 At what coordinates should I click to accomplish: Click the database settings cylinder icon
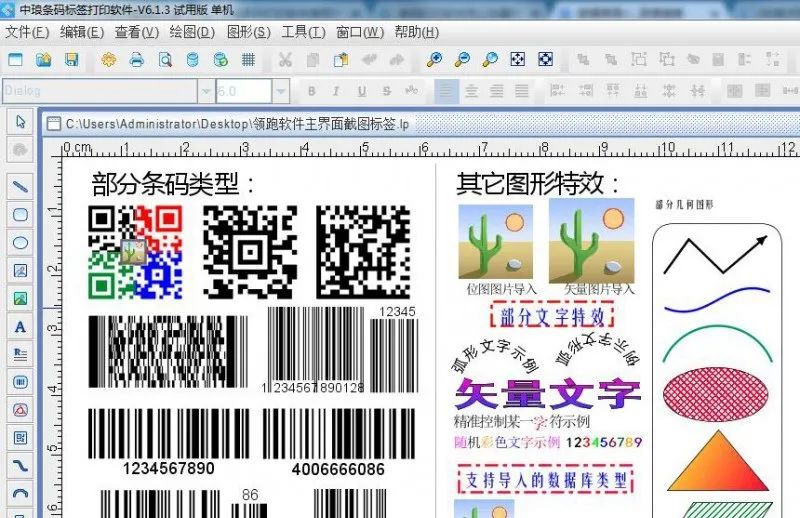pyautogui.click(x=192, y=60)
